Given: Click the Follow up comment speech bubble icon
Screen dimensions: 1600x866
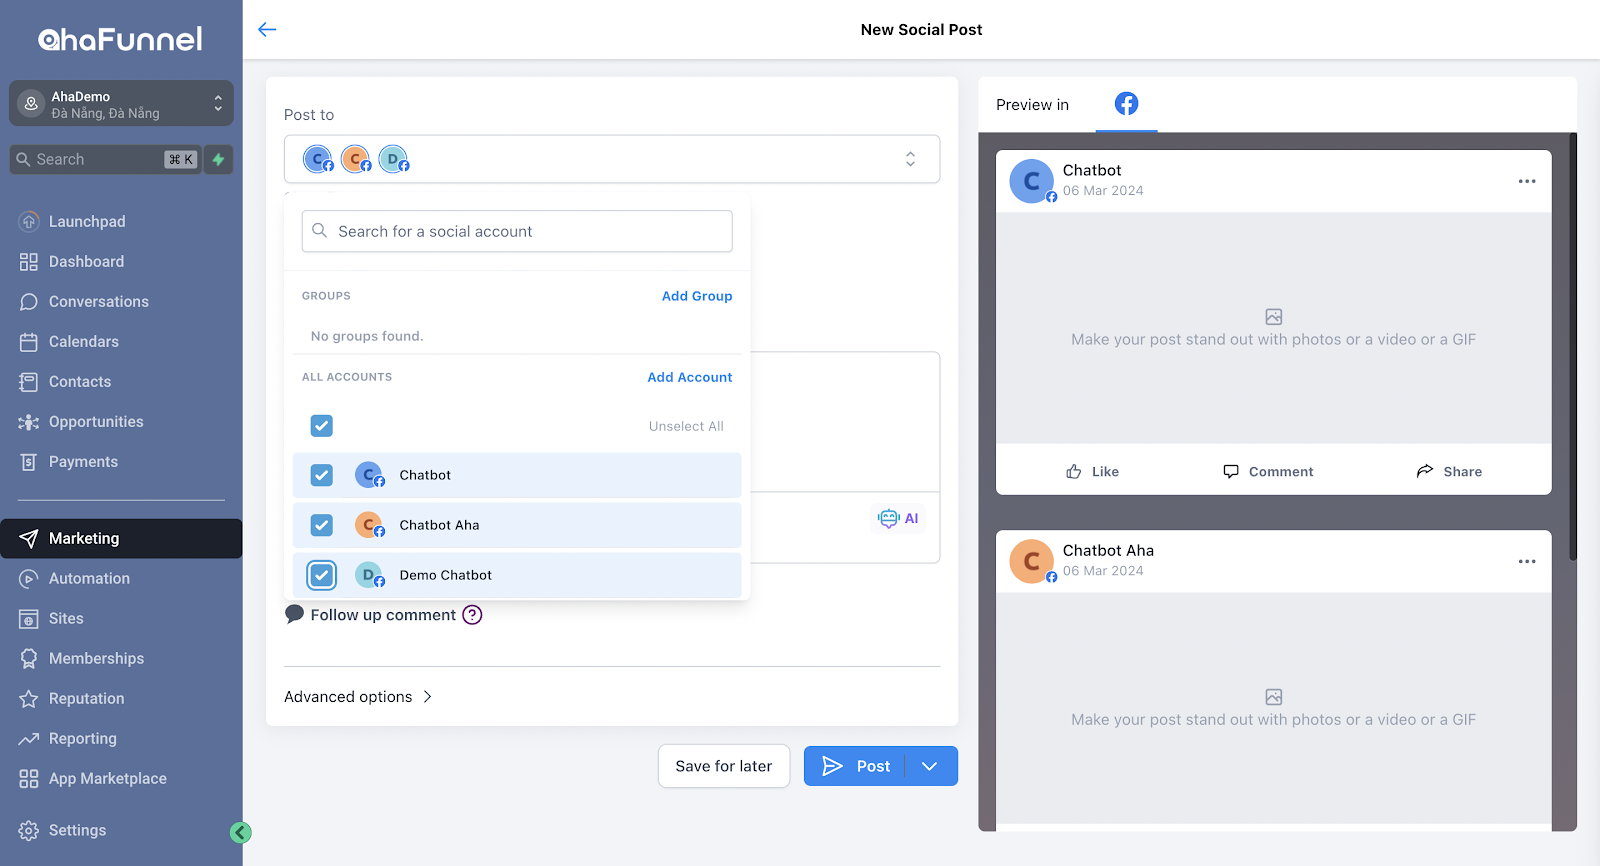Looking at the screenshot, I should [x=294, y=614].
